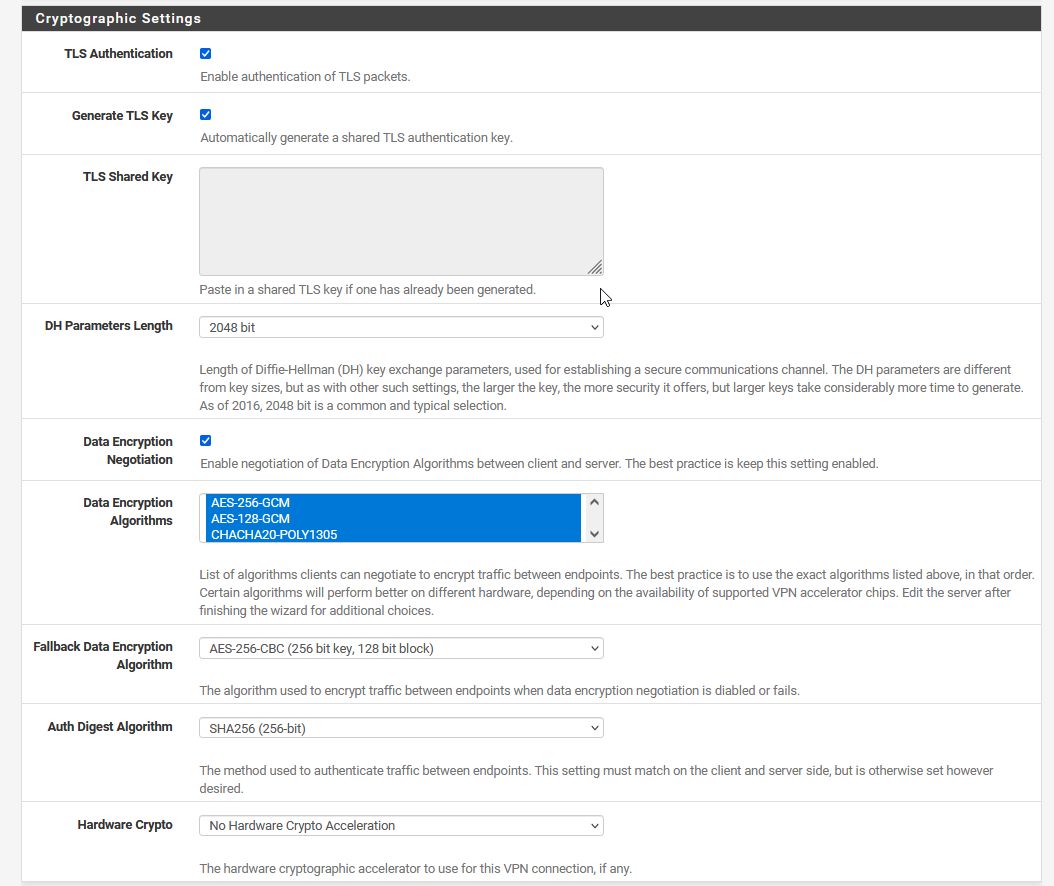Viewport: 1054px width, 886px height.
Task: Click the TLS Shared Key resize handle
Action: (595, 267)
